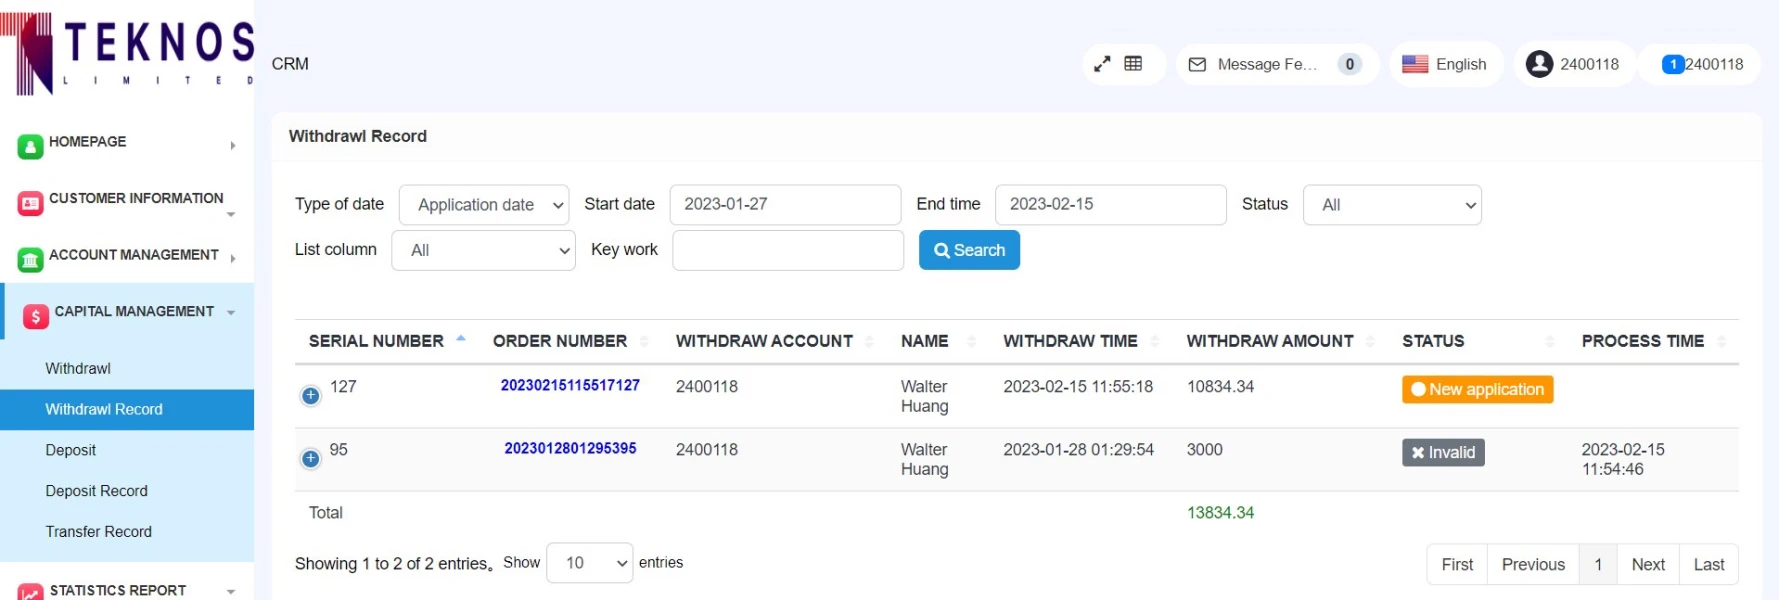The height and width of the screenshot is (600, 1779).
Task: Open the Type of date dropdown
Action: tap(484, 205)
